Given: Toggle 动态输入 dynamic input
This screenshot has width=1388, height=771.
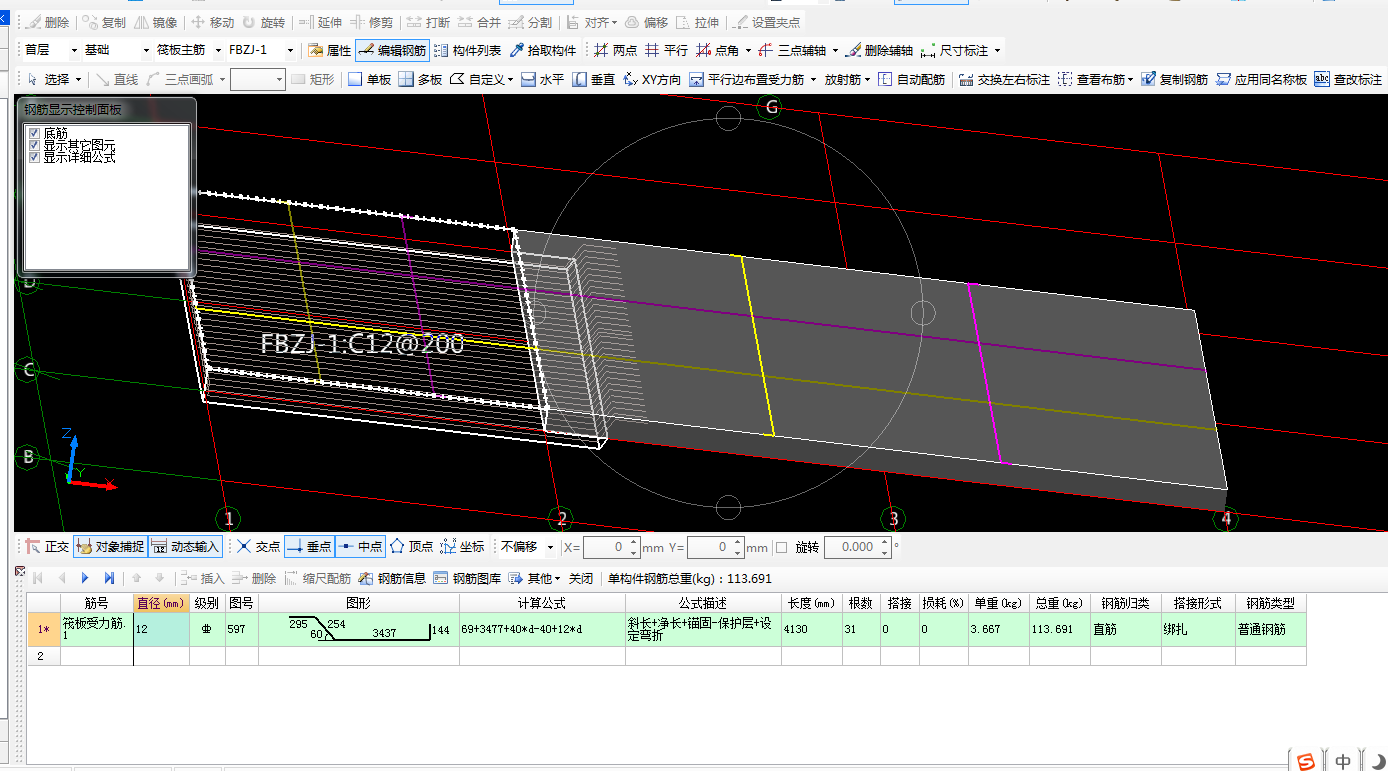Looking at the screenshot, I should click(x=185, y=547).
